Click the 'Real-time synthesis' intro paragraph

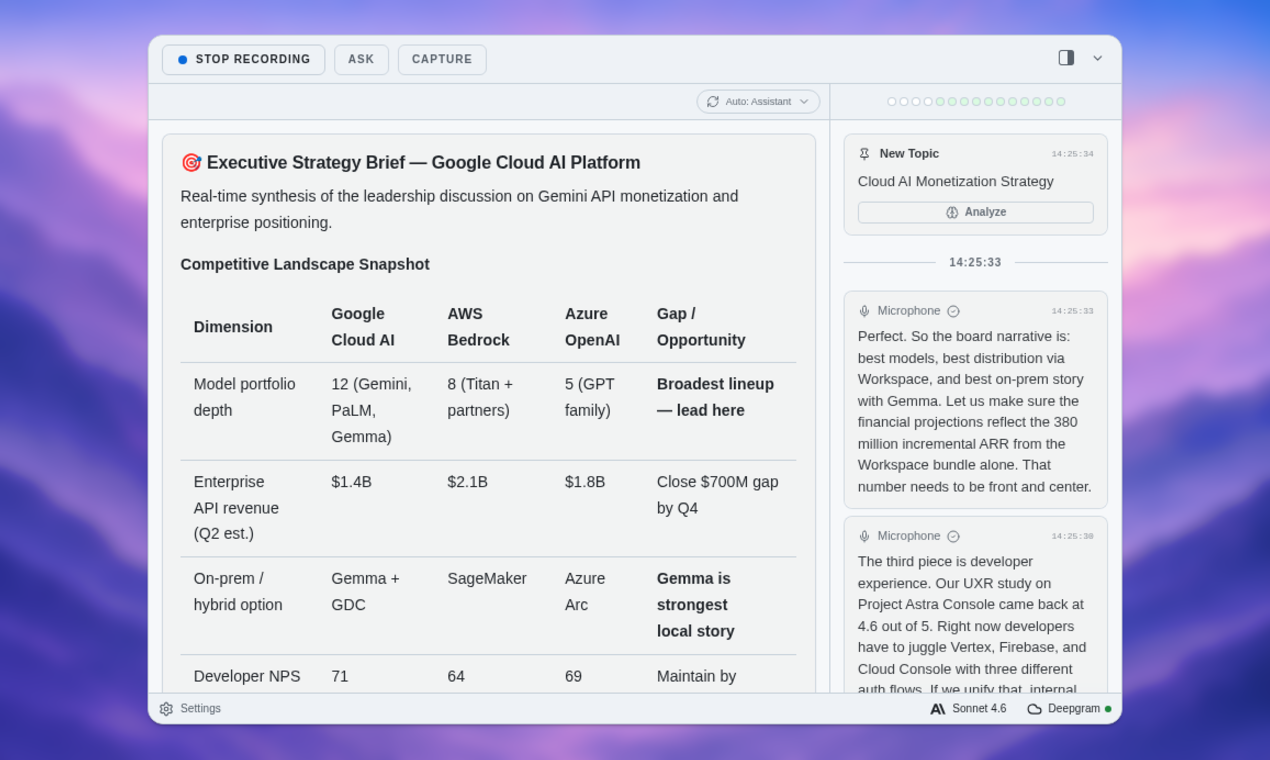[460, 209]
